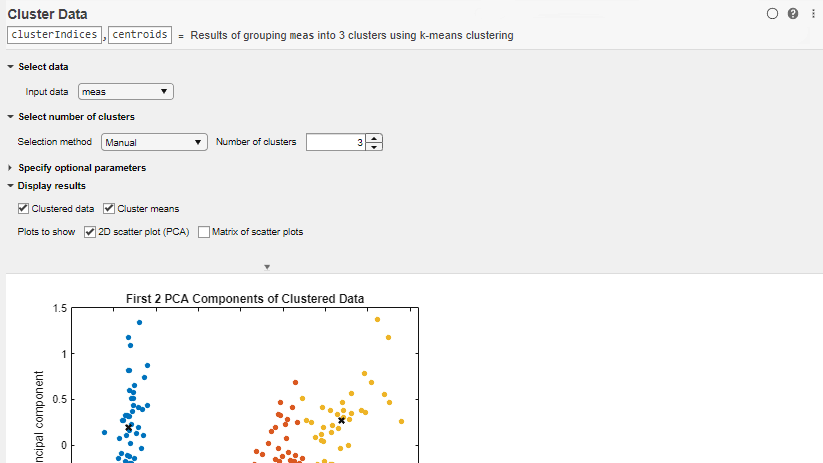Click the small collapse arrow above the plot

[x=267, y=267]
